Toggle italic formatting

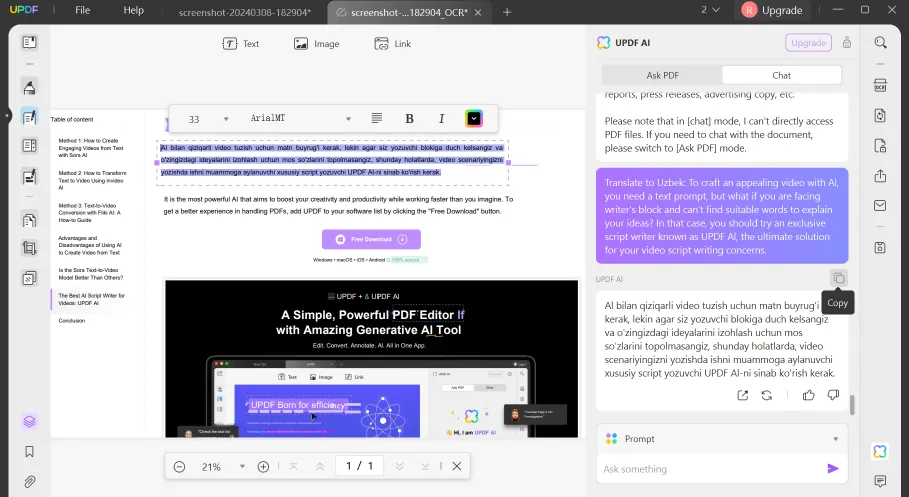[441, 118]
